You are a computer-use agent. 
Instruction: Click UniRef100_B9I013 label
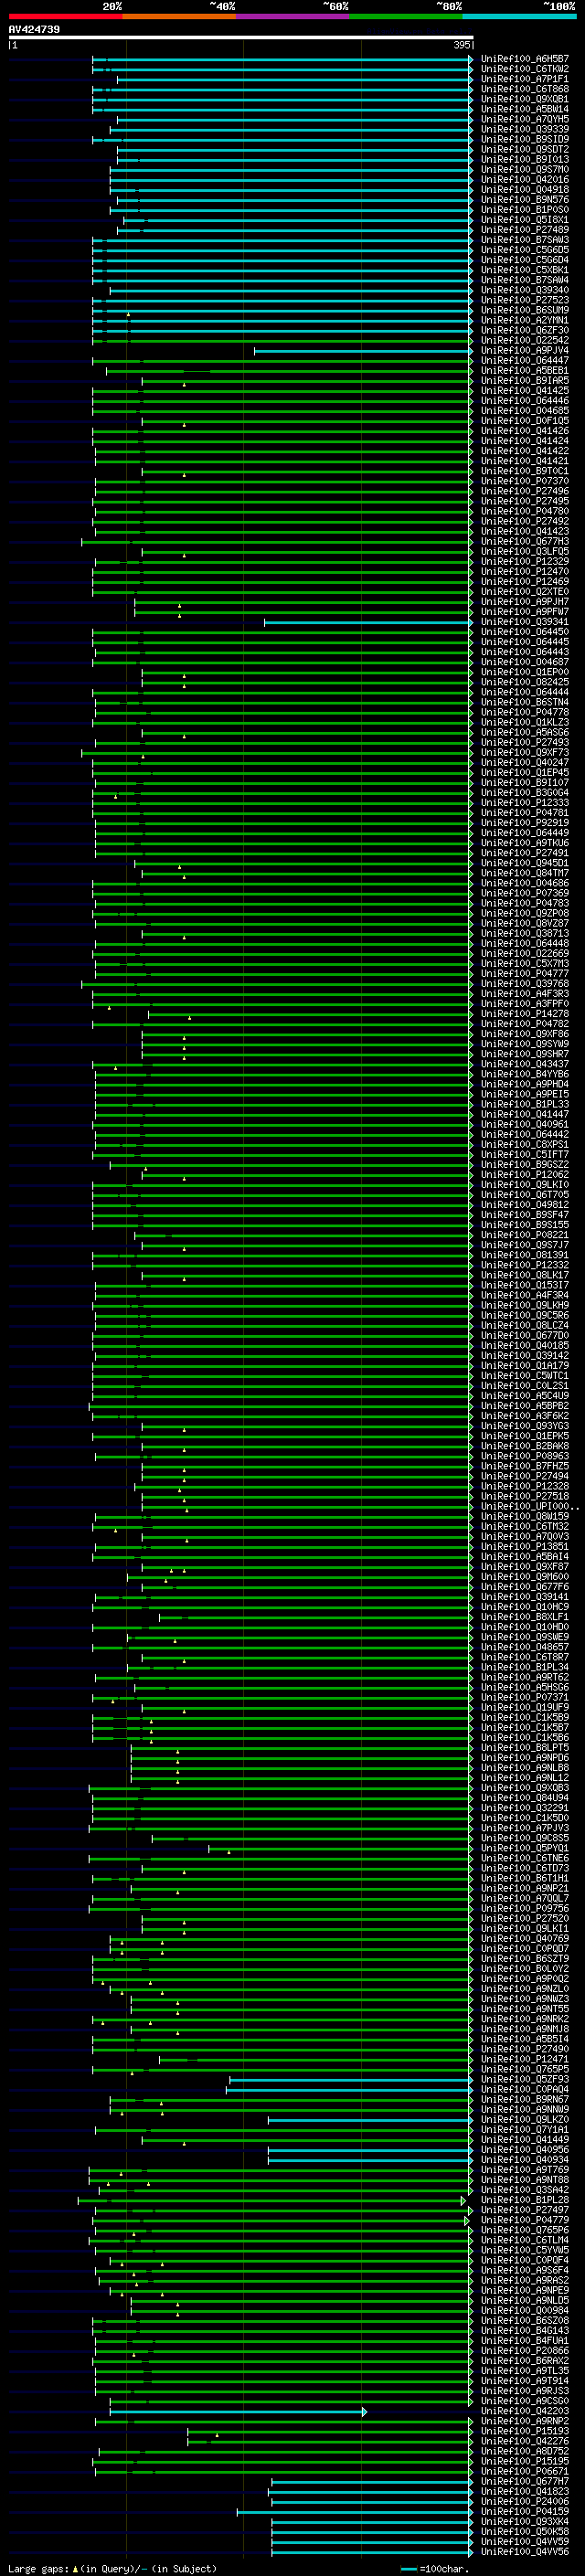point(524,159)
